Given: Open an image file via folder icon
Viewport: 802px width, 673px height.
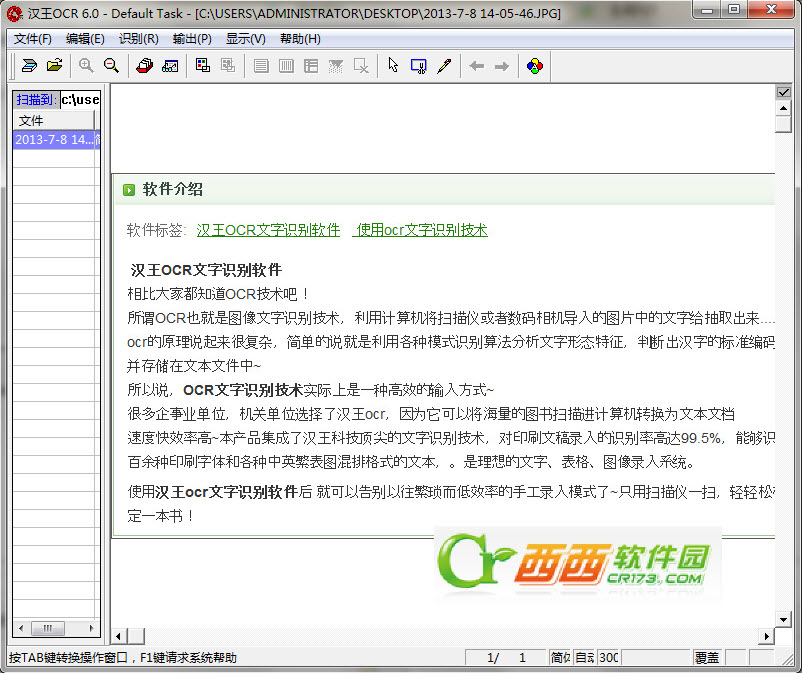Looking at the screenshot, I should (x=55, y=65).
